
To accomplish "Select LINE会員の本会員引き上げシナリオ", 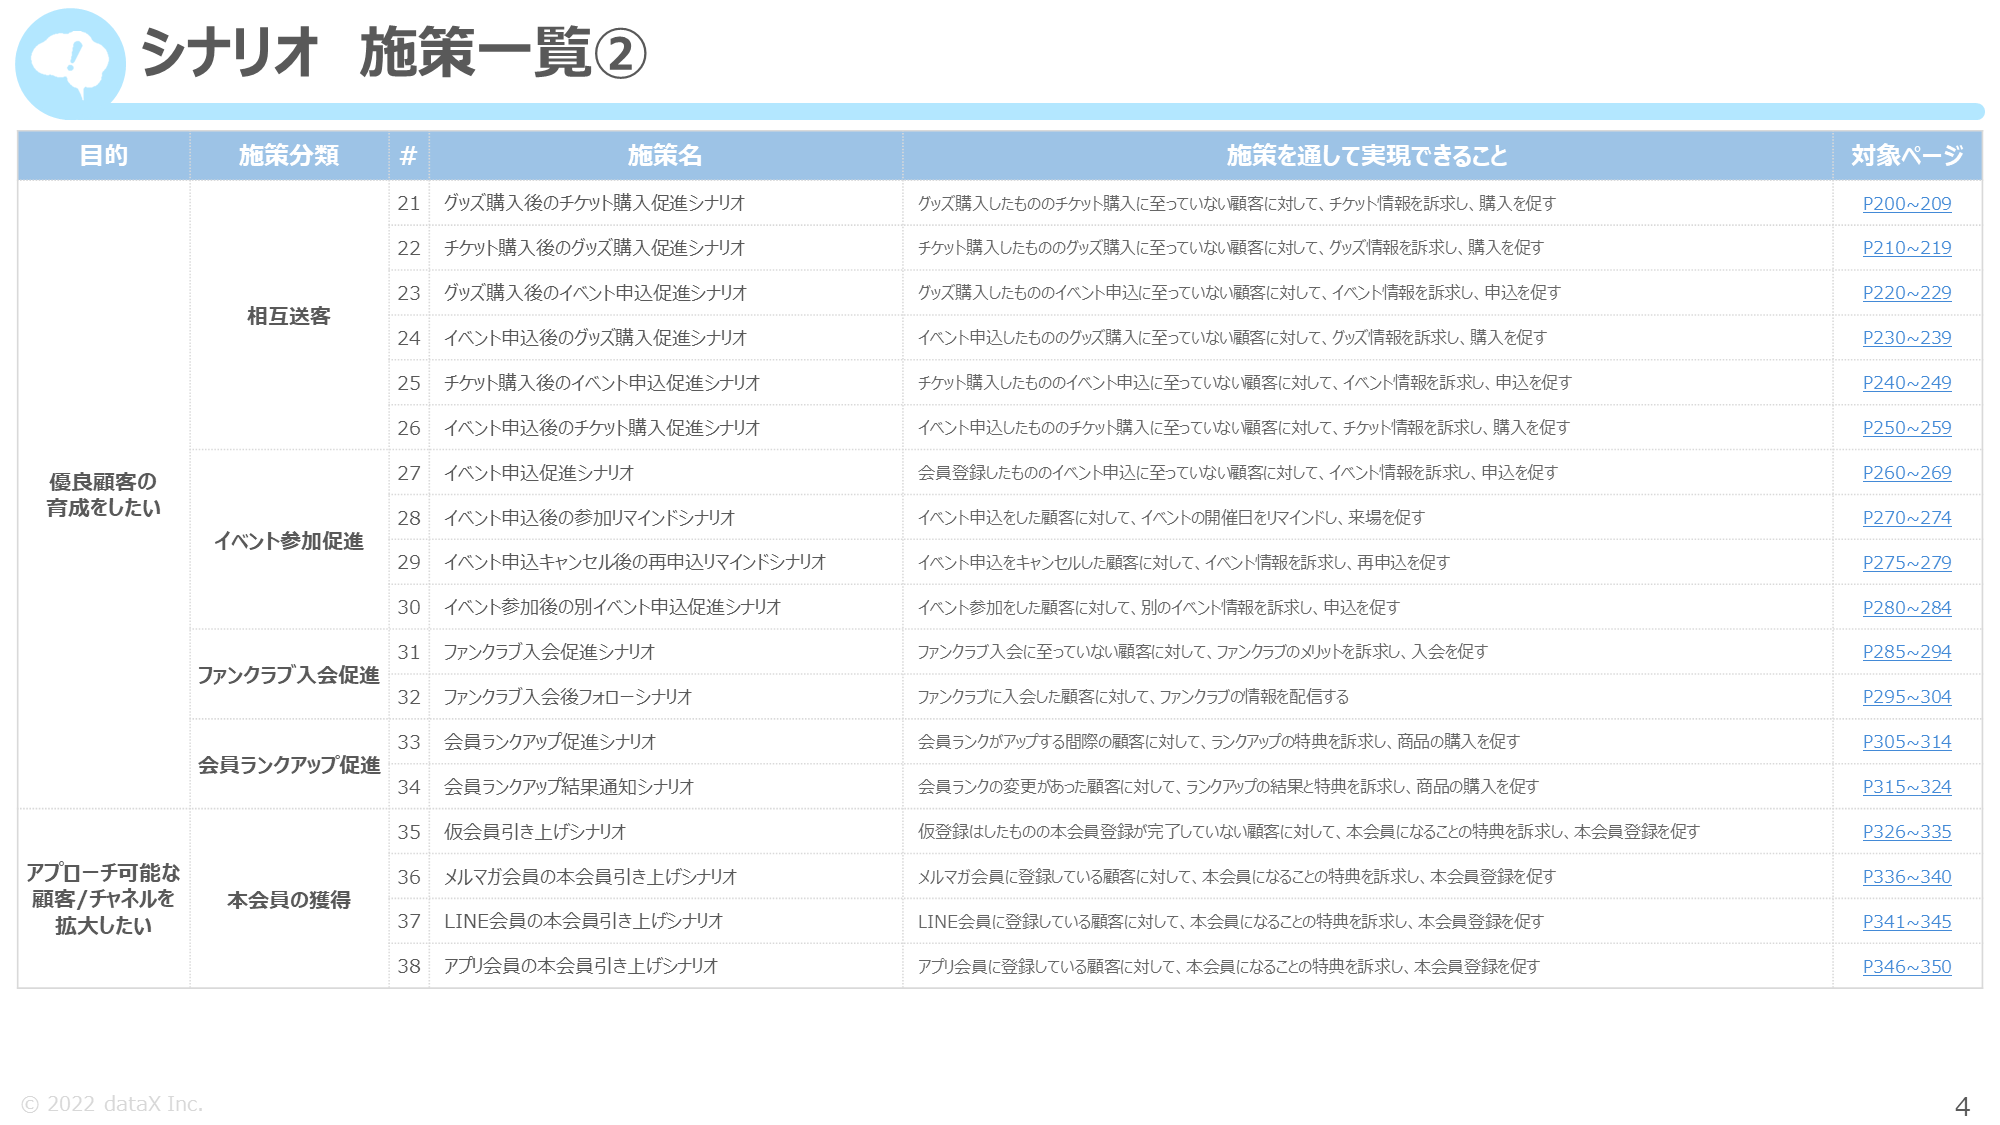I will [584, 921].
